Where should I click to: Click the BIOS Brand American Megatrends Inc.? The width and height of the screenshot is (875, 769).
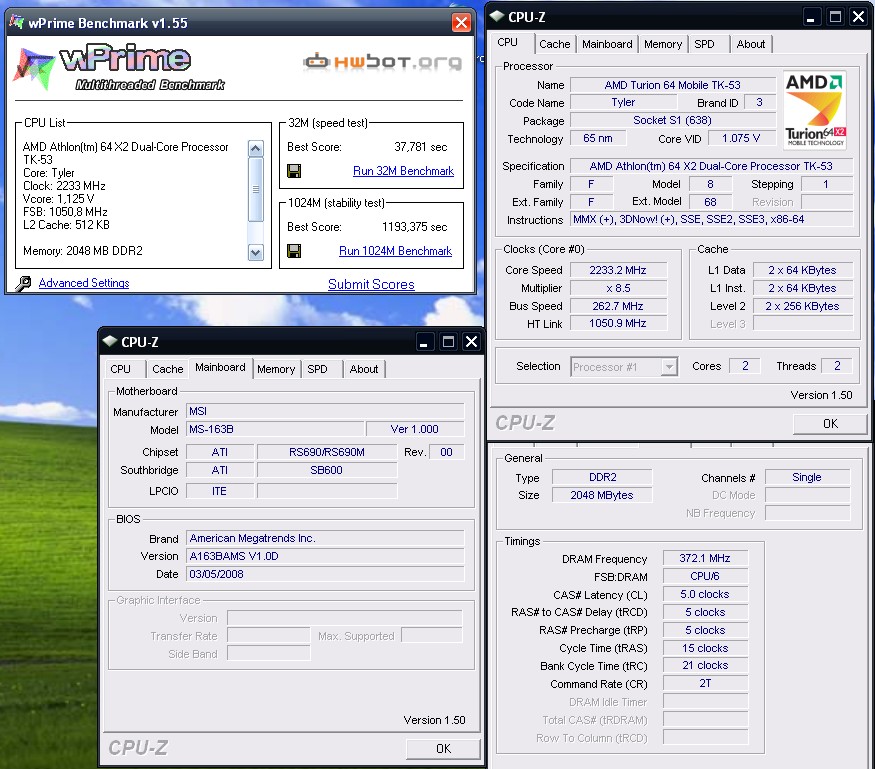(325, 538)
